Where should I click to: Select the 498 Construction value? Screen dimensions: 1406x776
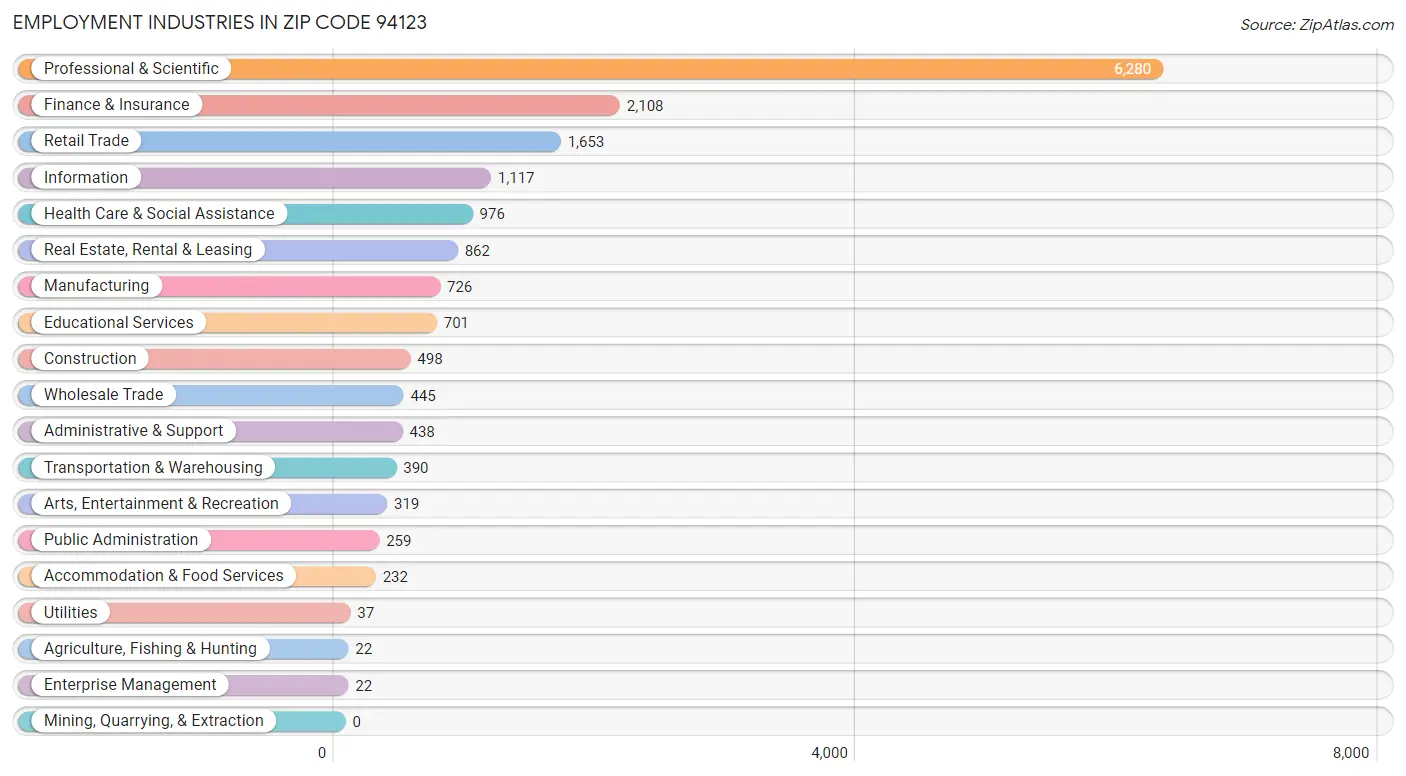pos(430,359)
